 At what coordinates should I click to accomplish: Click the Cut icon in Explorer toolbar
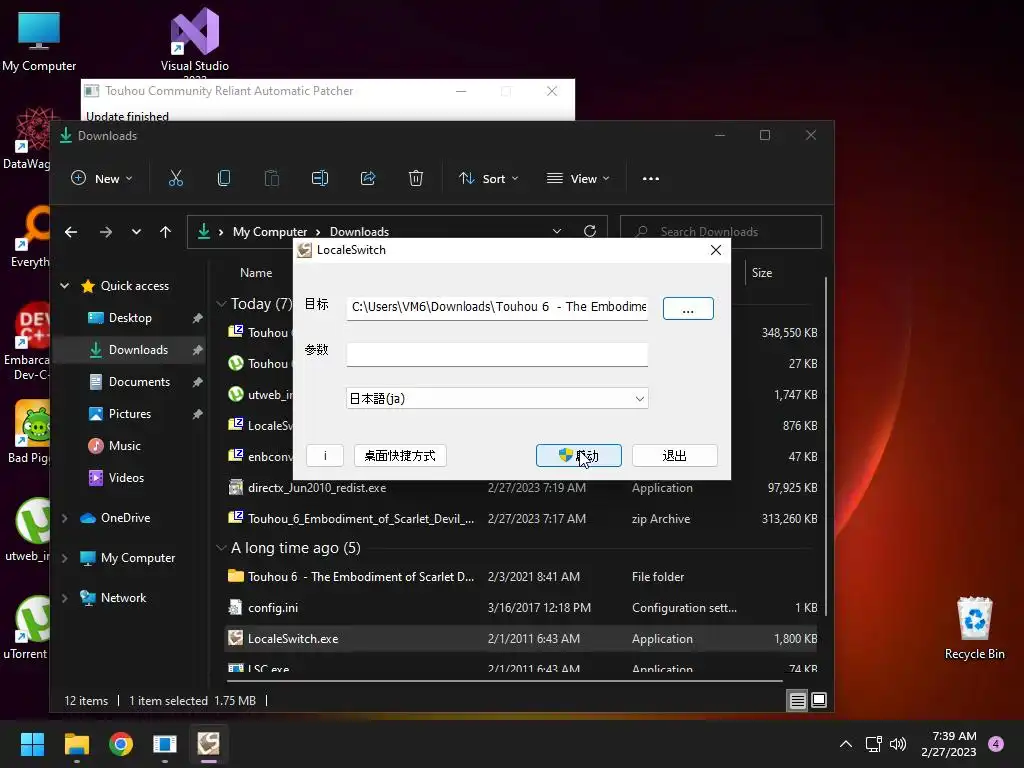pos(176,178)
